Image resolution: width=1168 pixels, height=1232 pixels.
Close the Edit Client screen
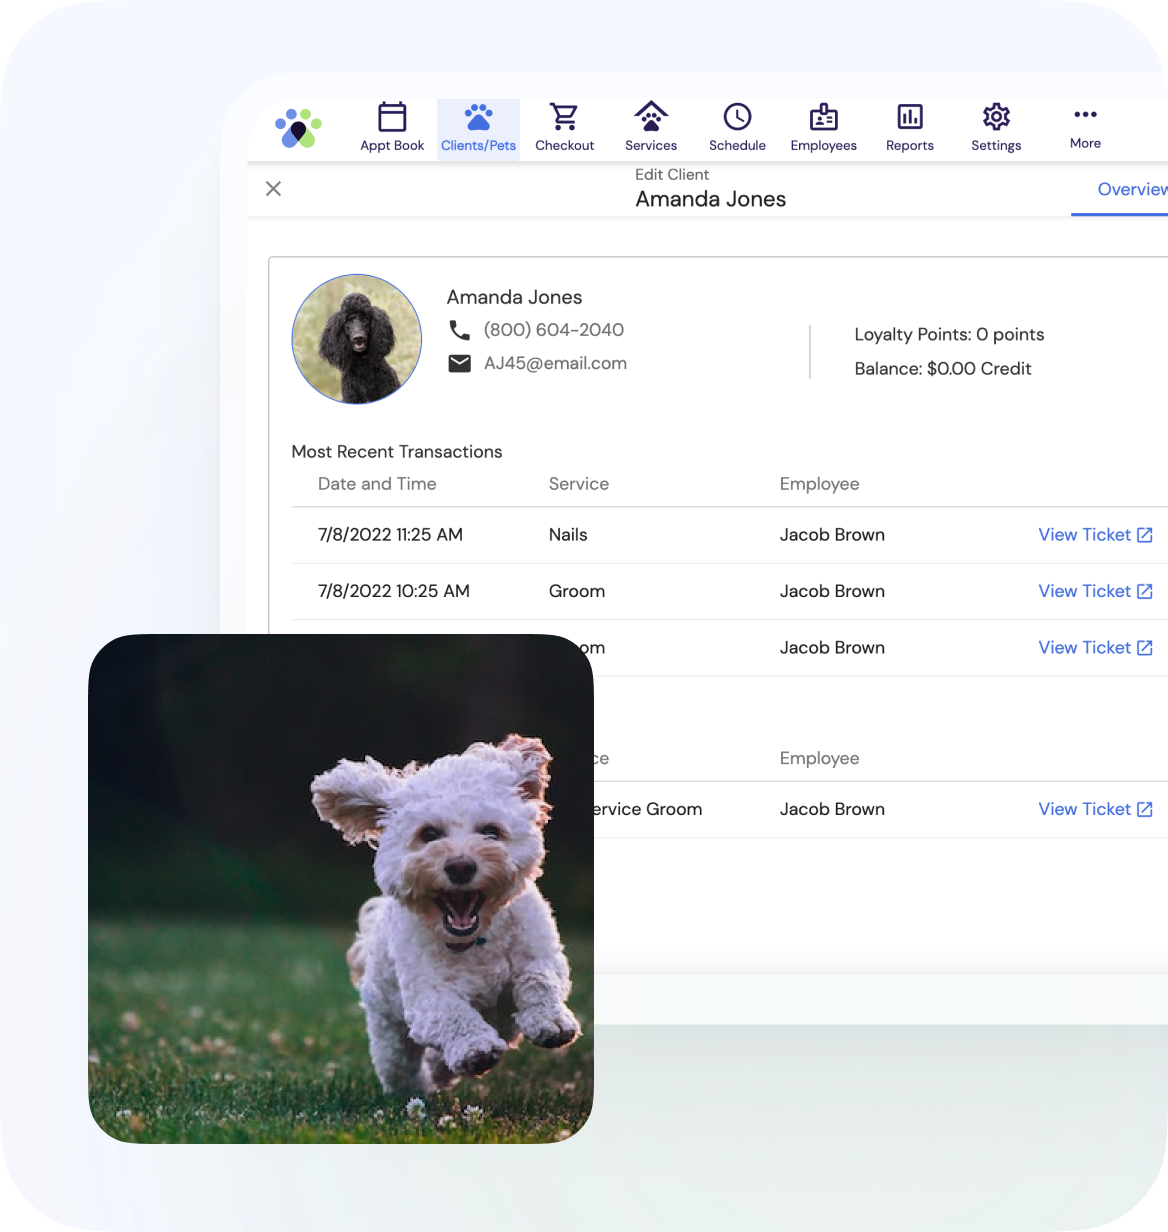coord(273,189)
